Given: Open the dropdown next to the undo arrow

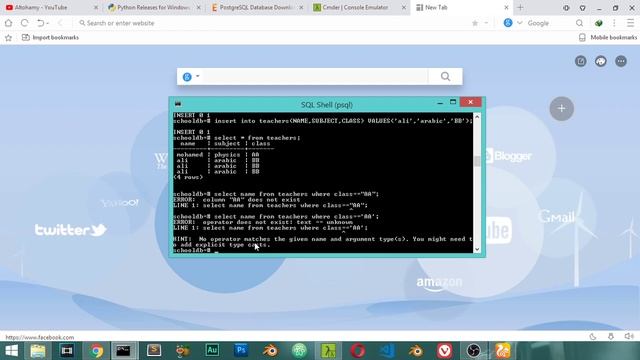Looking at the screenshot, I should 48,23.
